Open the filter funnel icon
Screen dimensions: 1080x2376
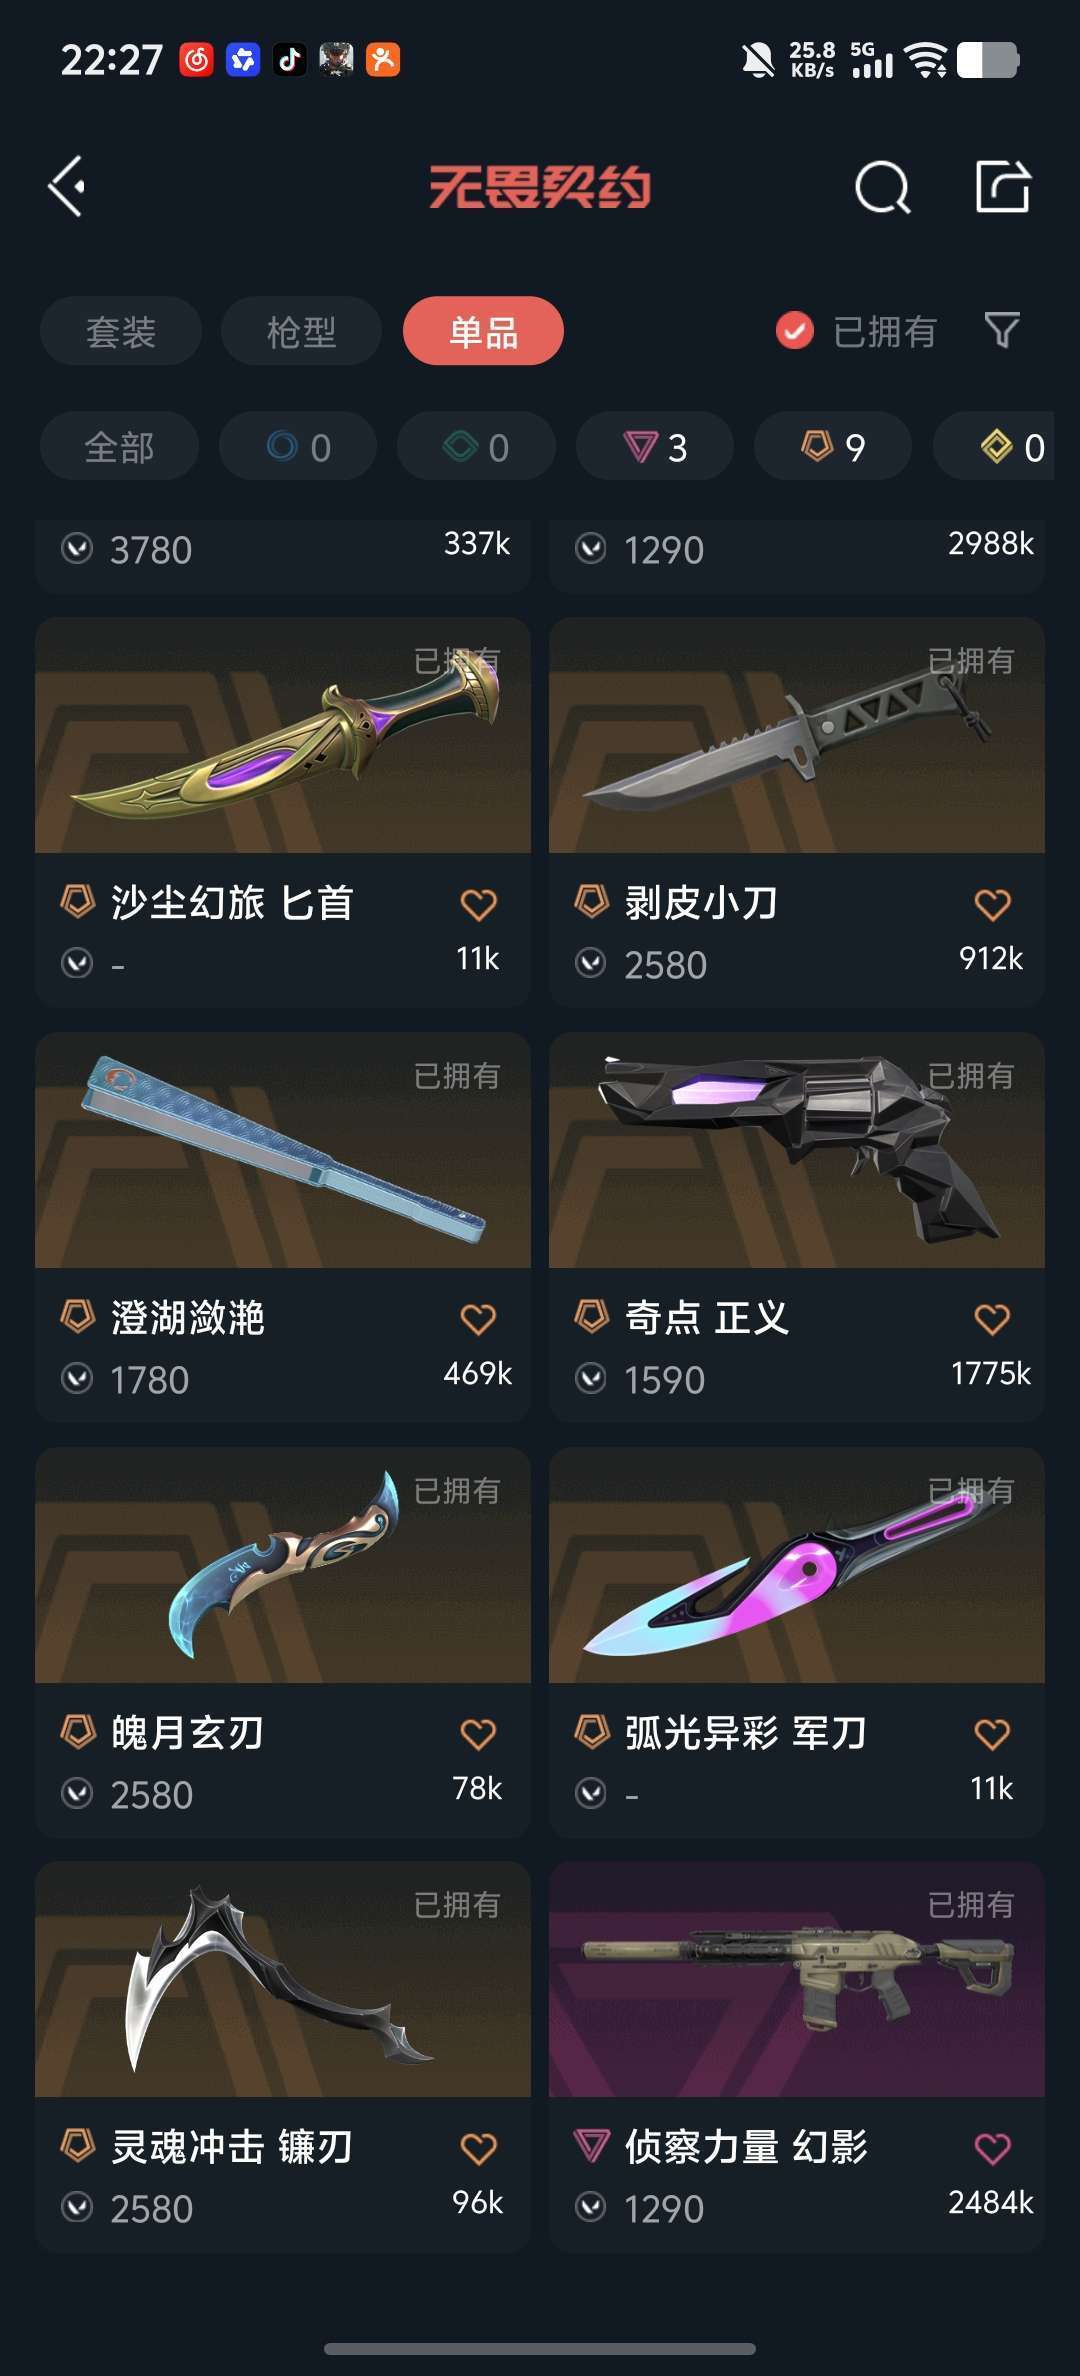pyautogui.click(x=1002, y=330)
